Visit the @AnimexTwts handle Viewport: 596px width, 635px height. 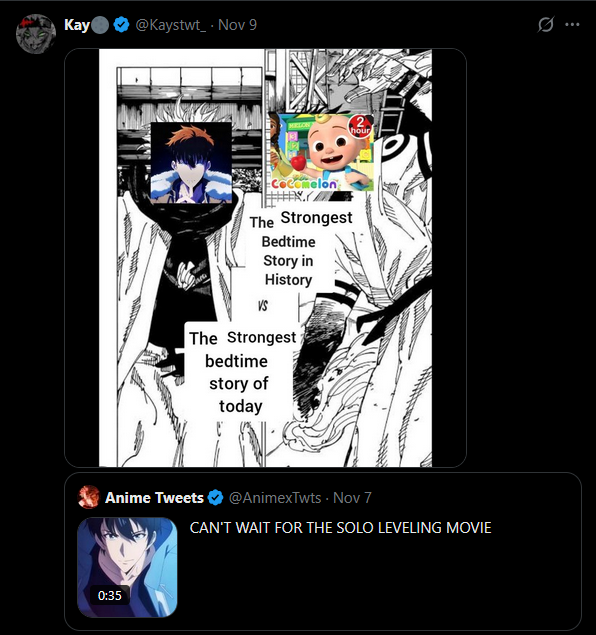[275, 497]
